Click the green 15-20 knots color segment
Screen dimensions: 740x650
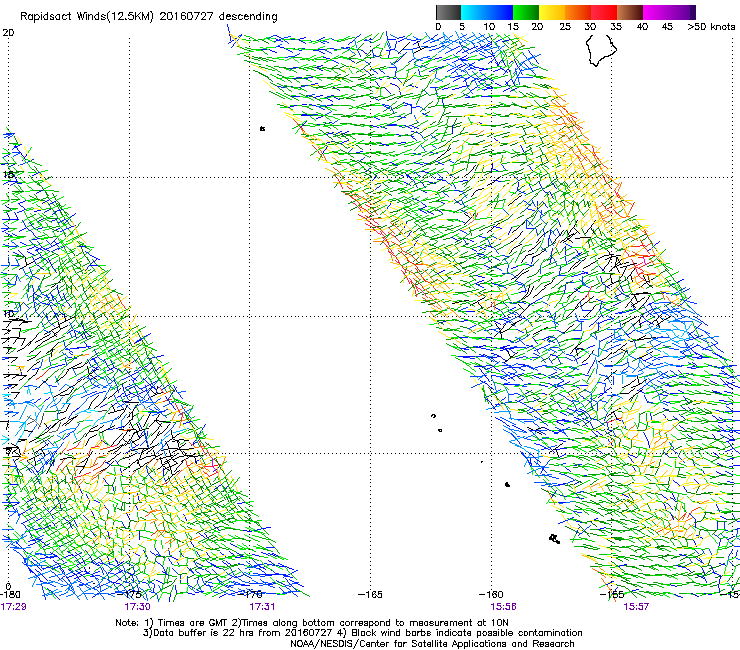(526, 12)
